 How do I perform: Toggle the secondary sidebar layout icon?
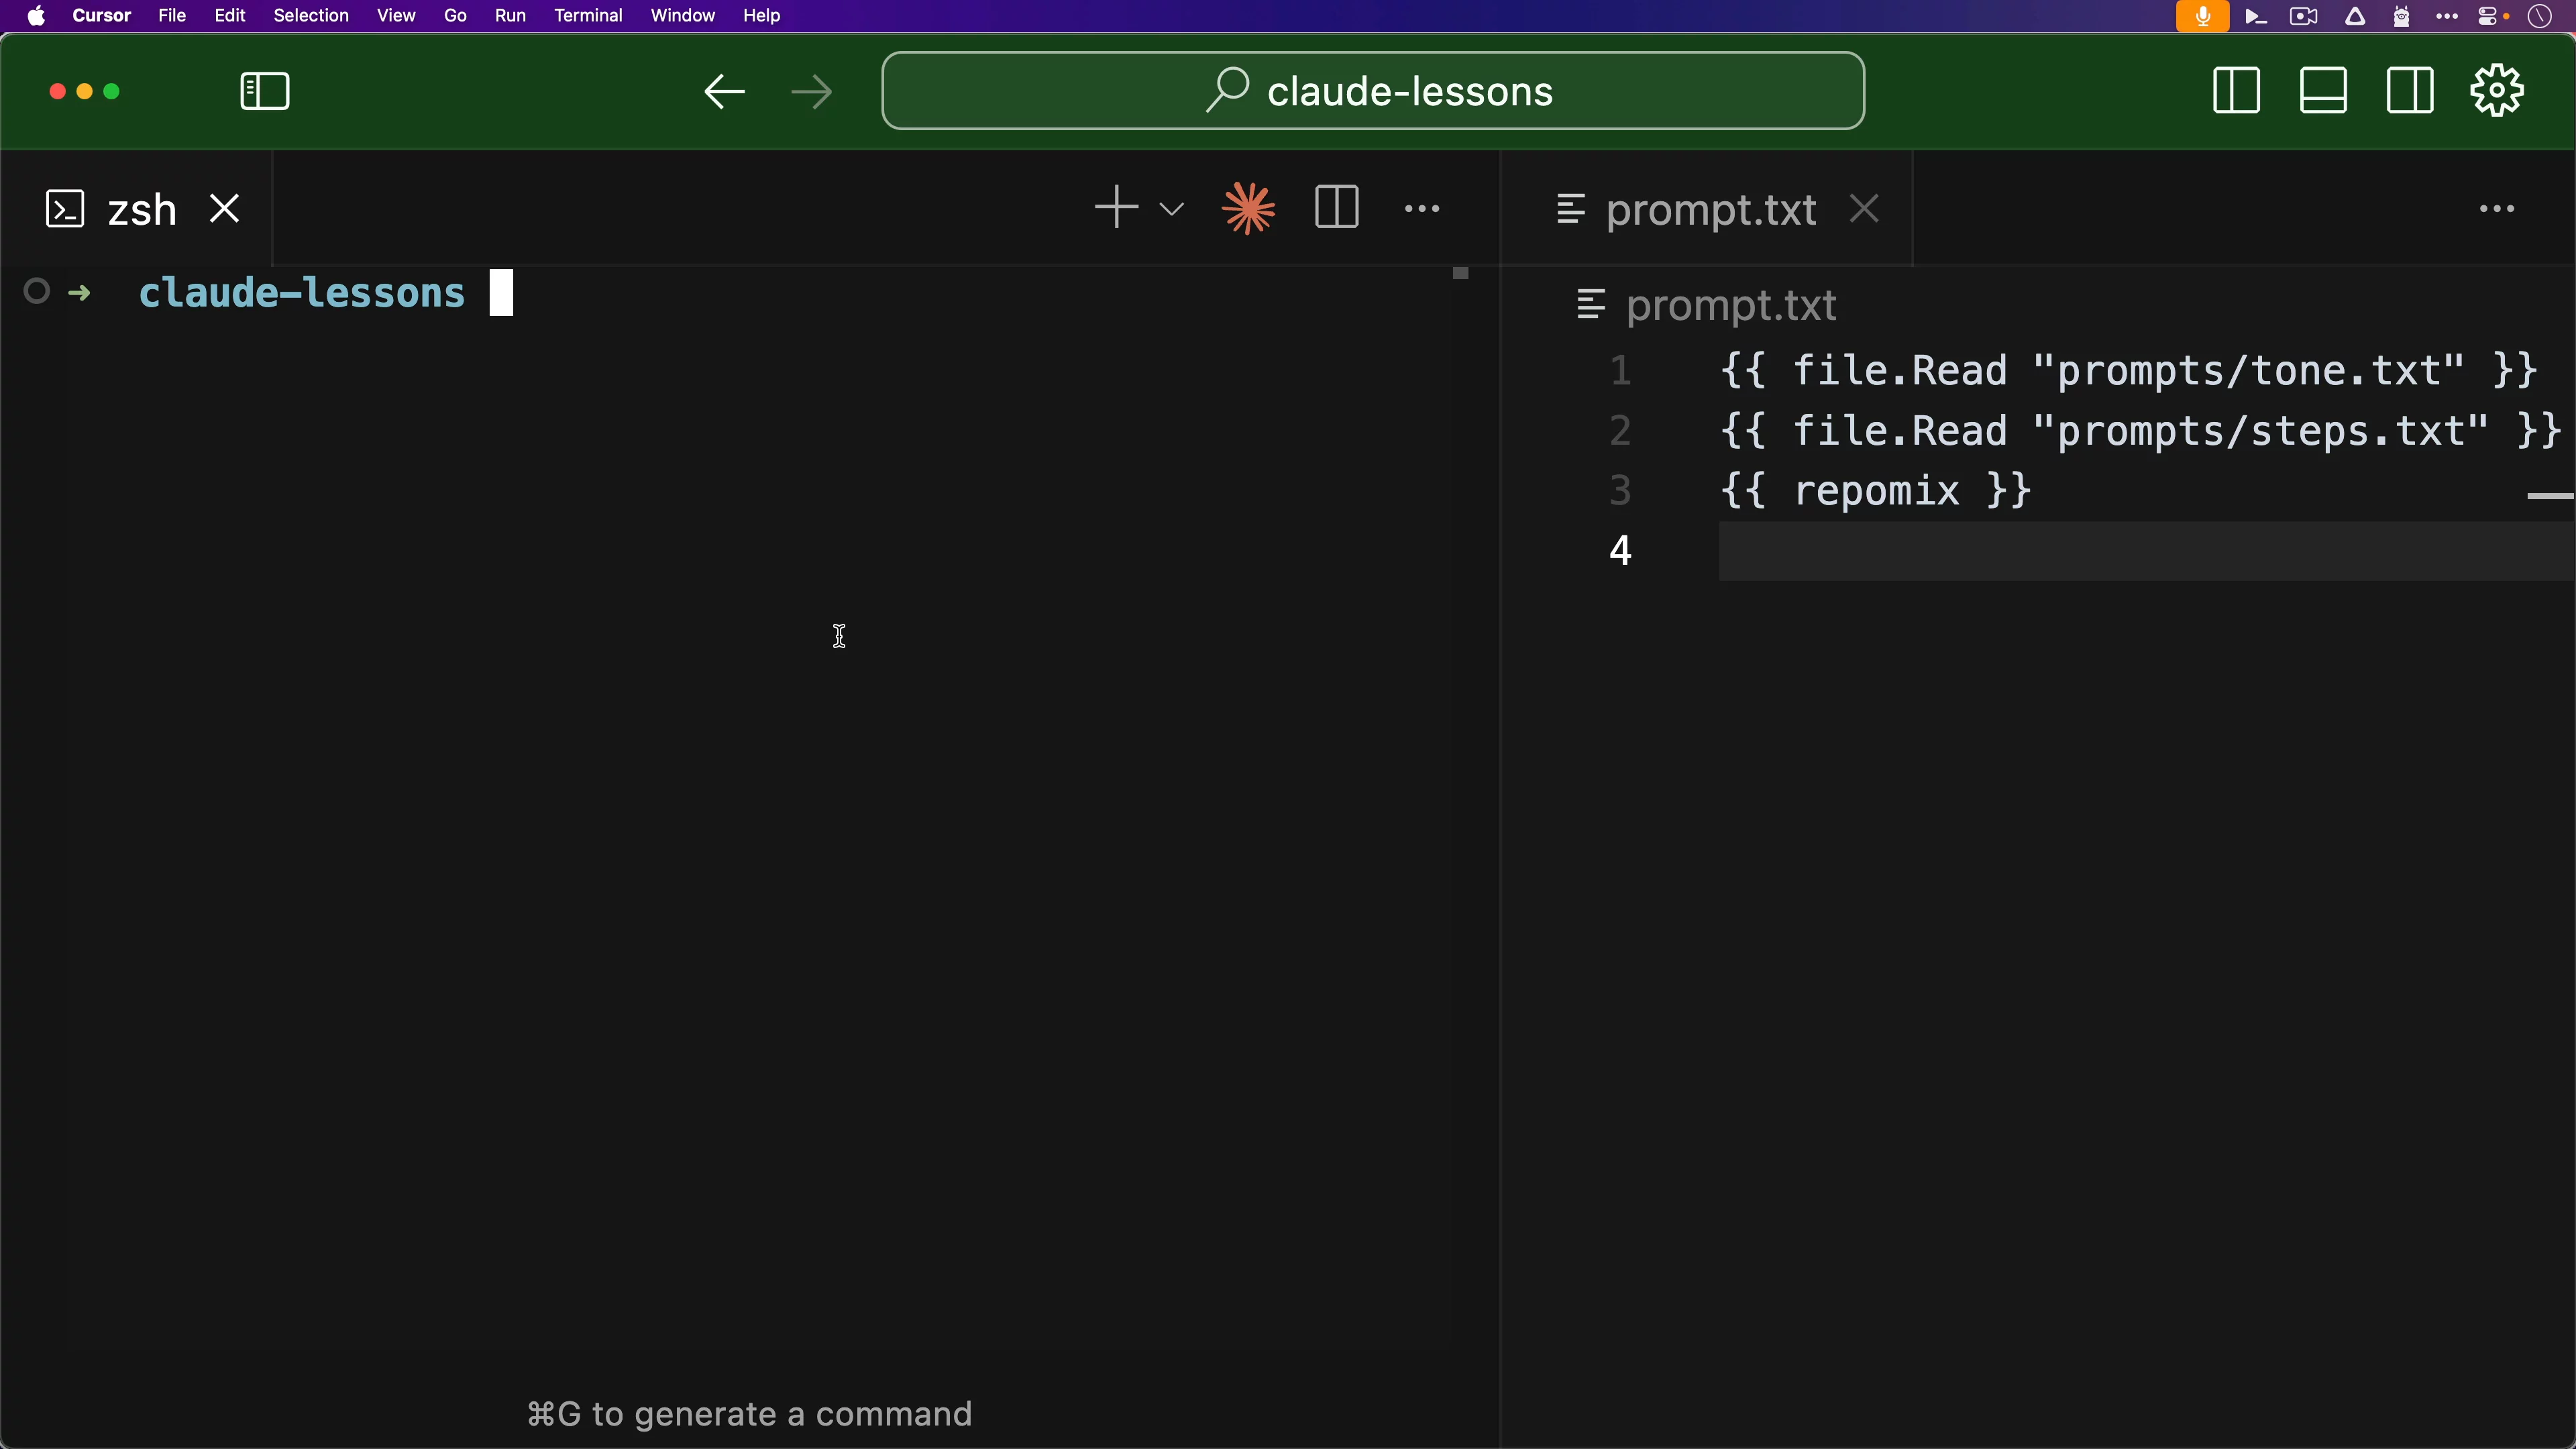point(2410,91)
